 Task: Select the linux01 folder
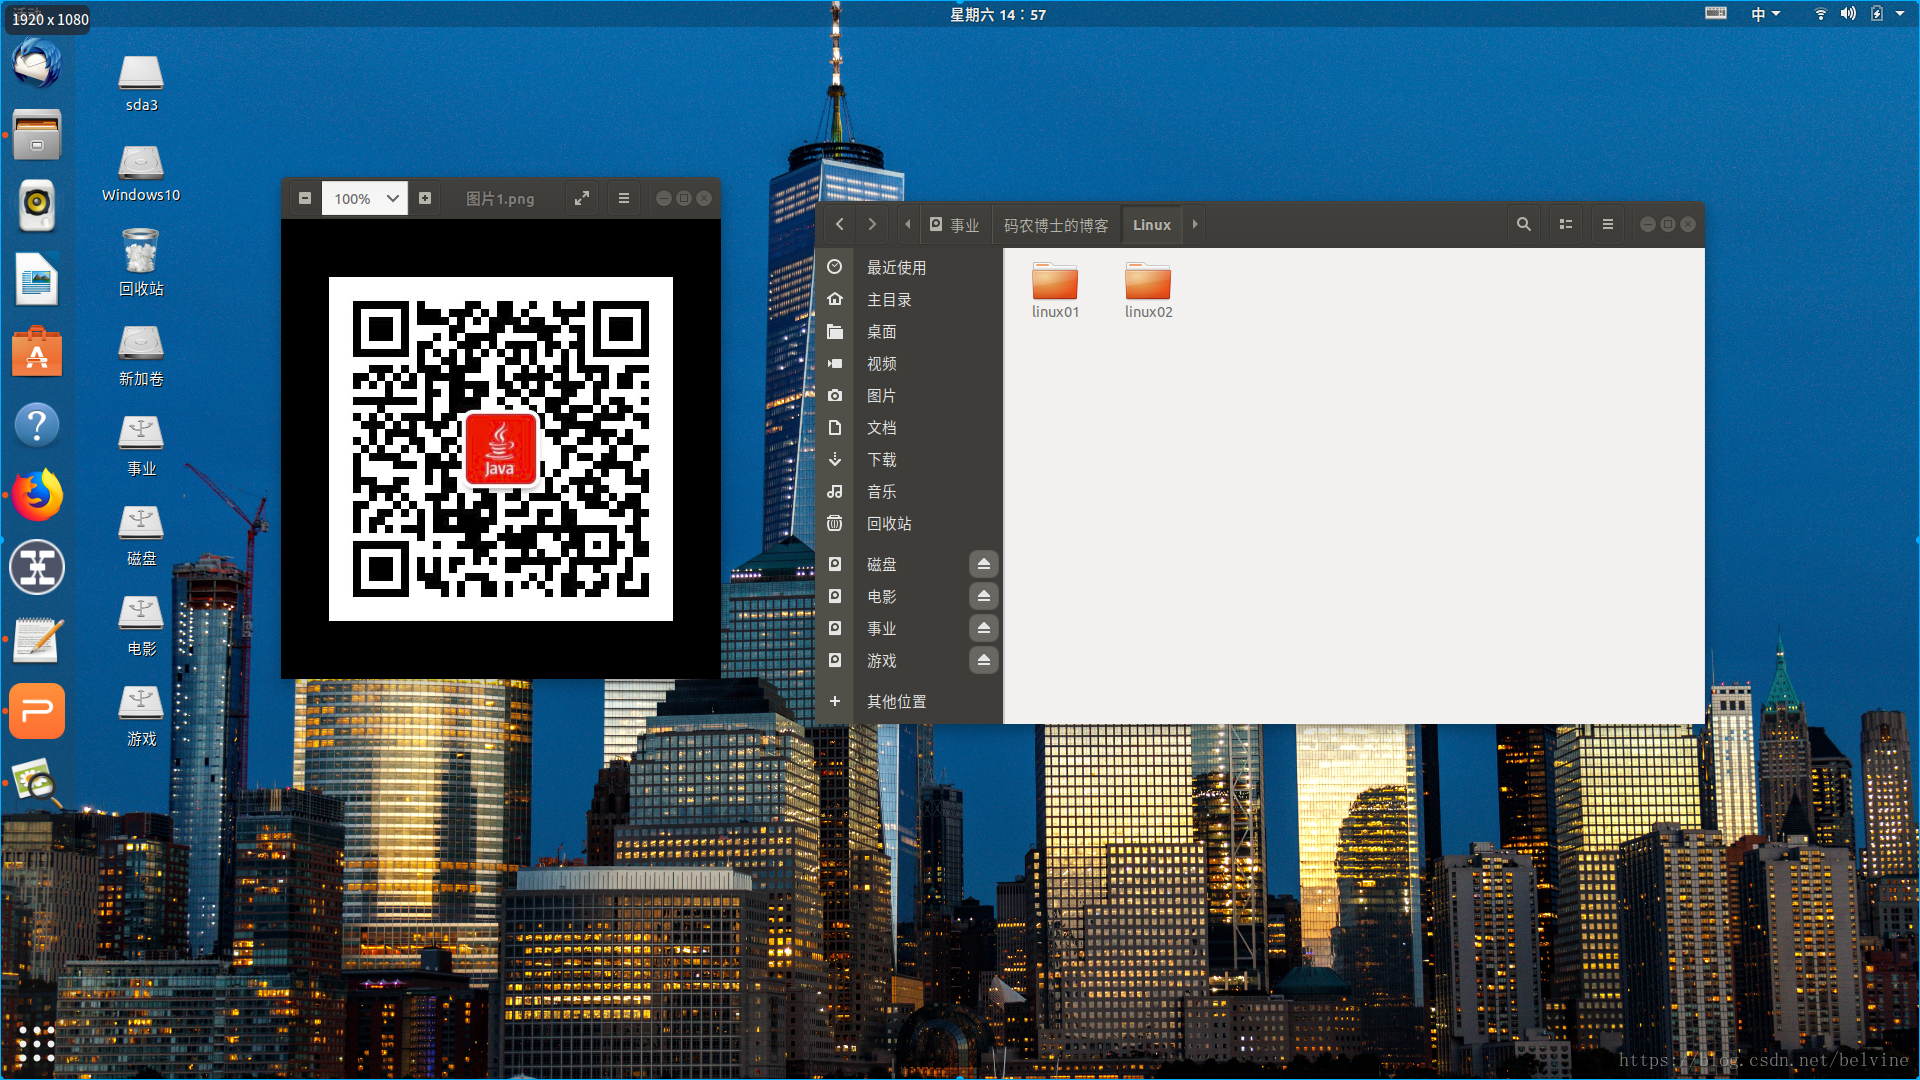coord(1055,290)
